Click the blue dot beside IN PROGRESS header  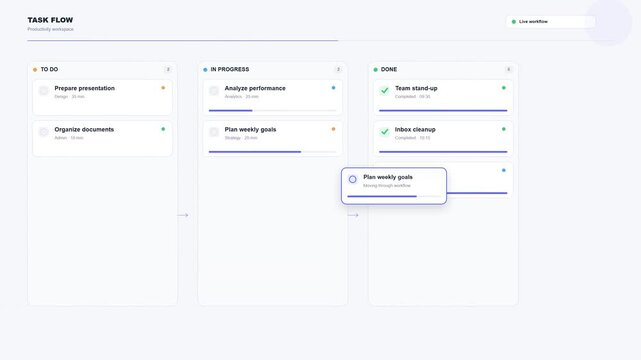205,70
